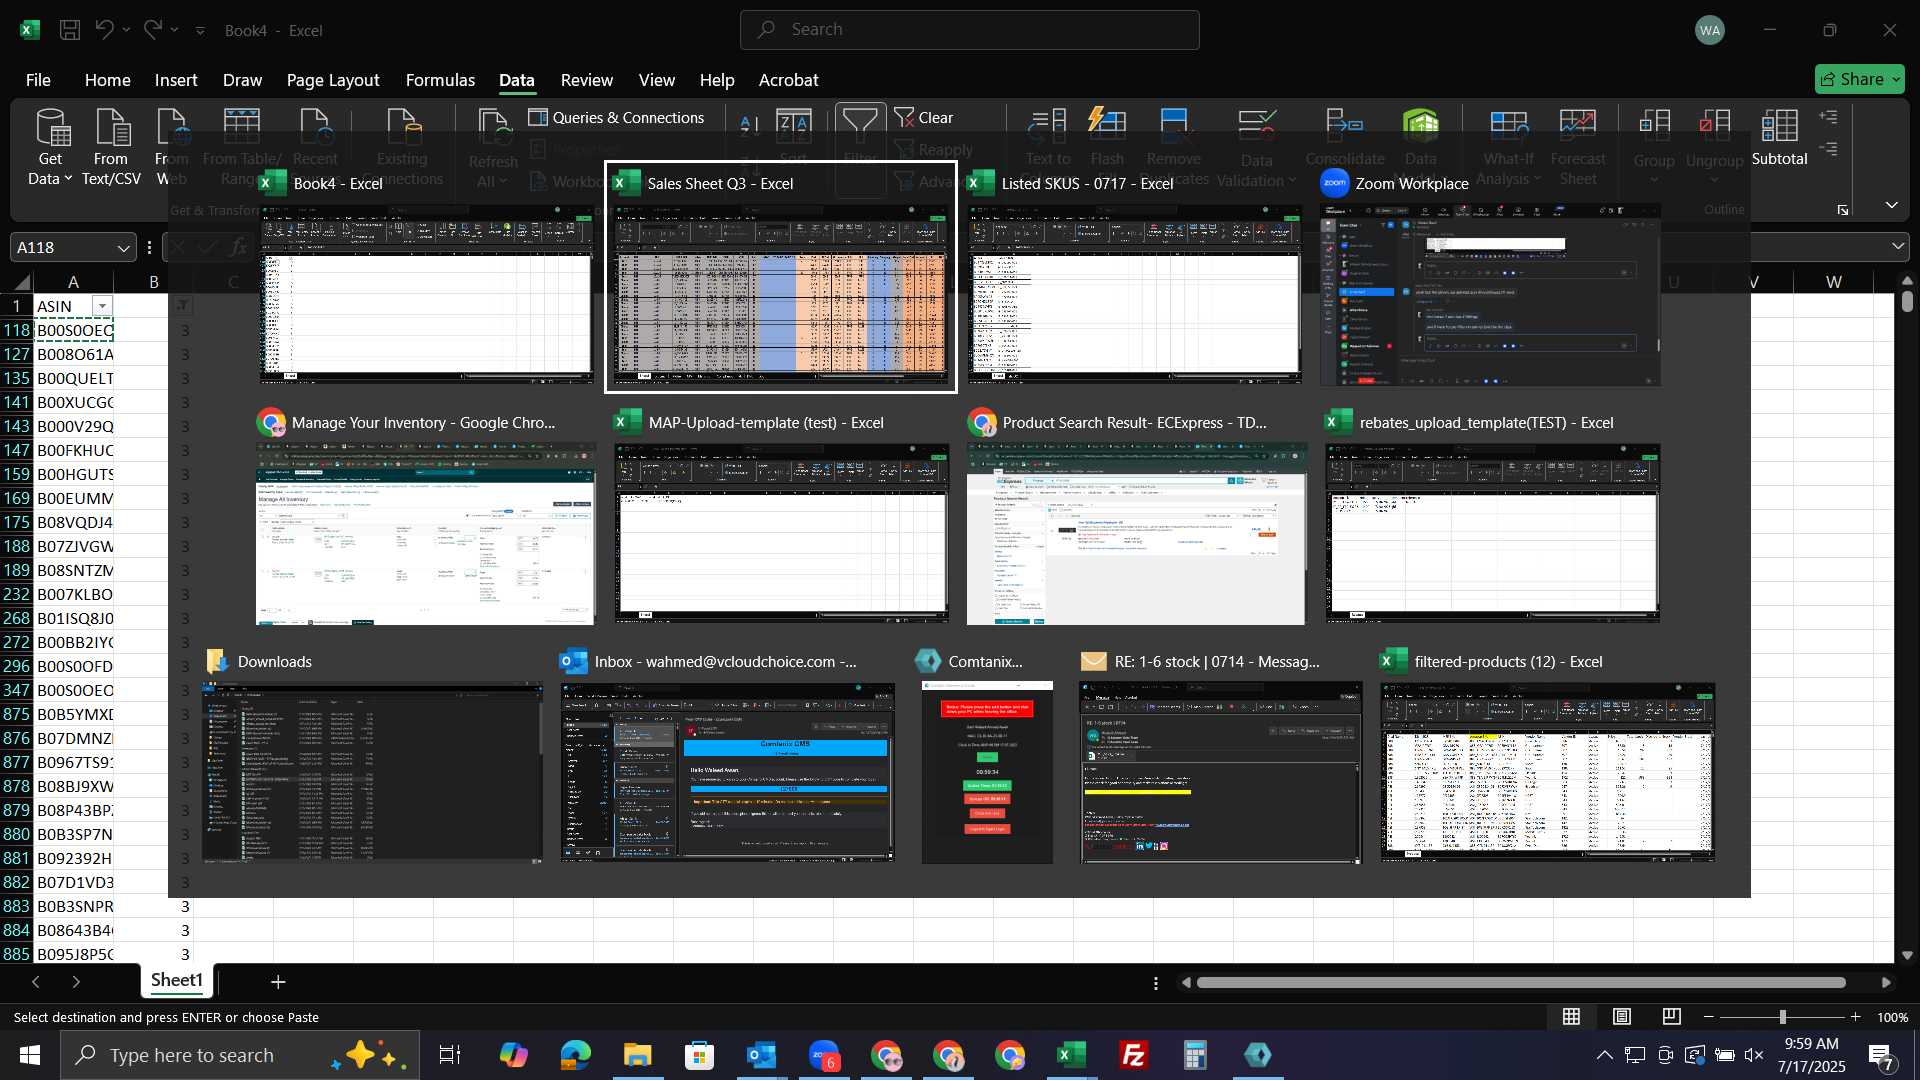The width and height of the screenshot is (1920, 1080).
Task: Switch to the Formulas tab
Action: pos(440,80)
